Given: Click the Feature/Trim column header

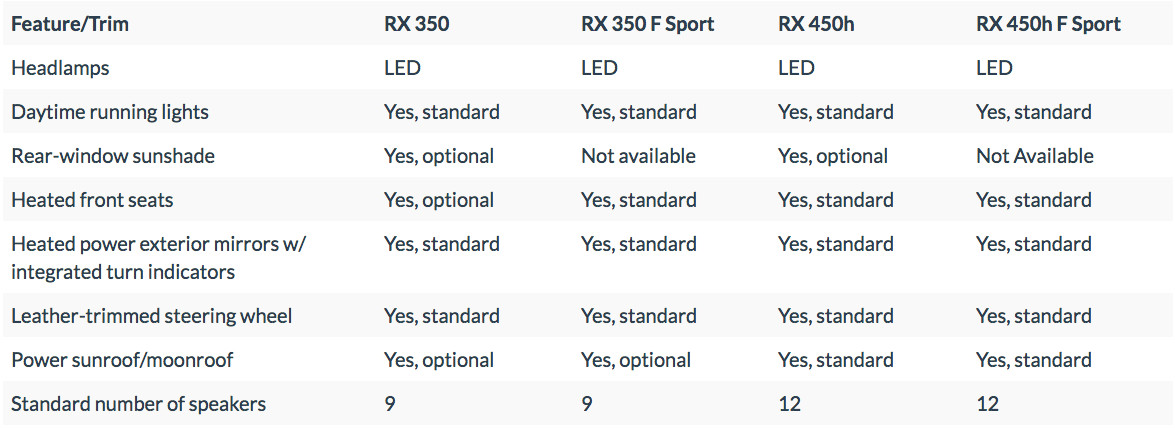Looking at the screenshot, I should 70,24.
